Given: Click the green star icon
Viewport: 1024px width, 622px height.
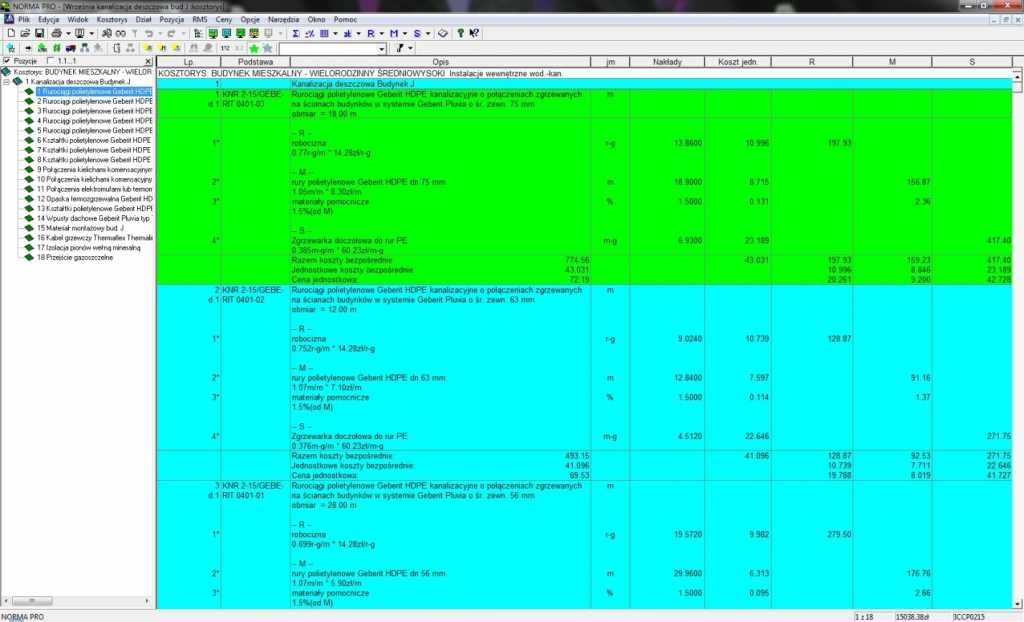Looking at the screenshot, I should [x=254, y=48].
